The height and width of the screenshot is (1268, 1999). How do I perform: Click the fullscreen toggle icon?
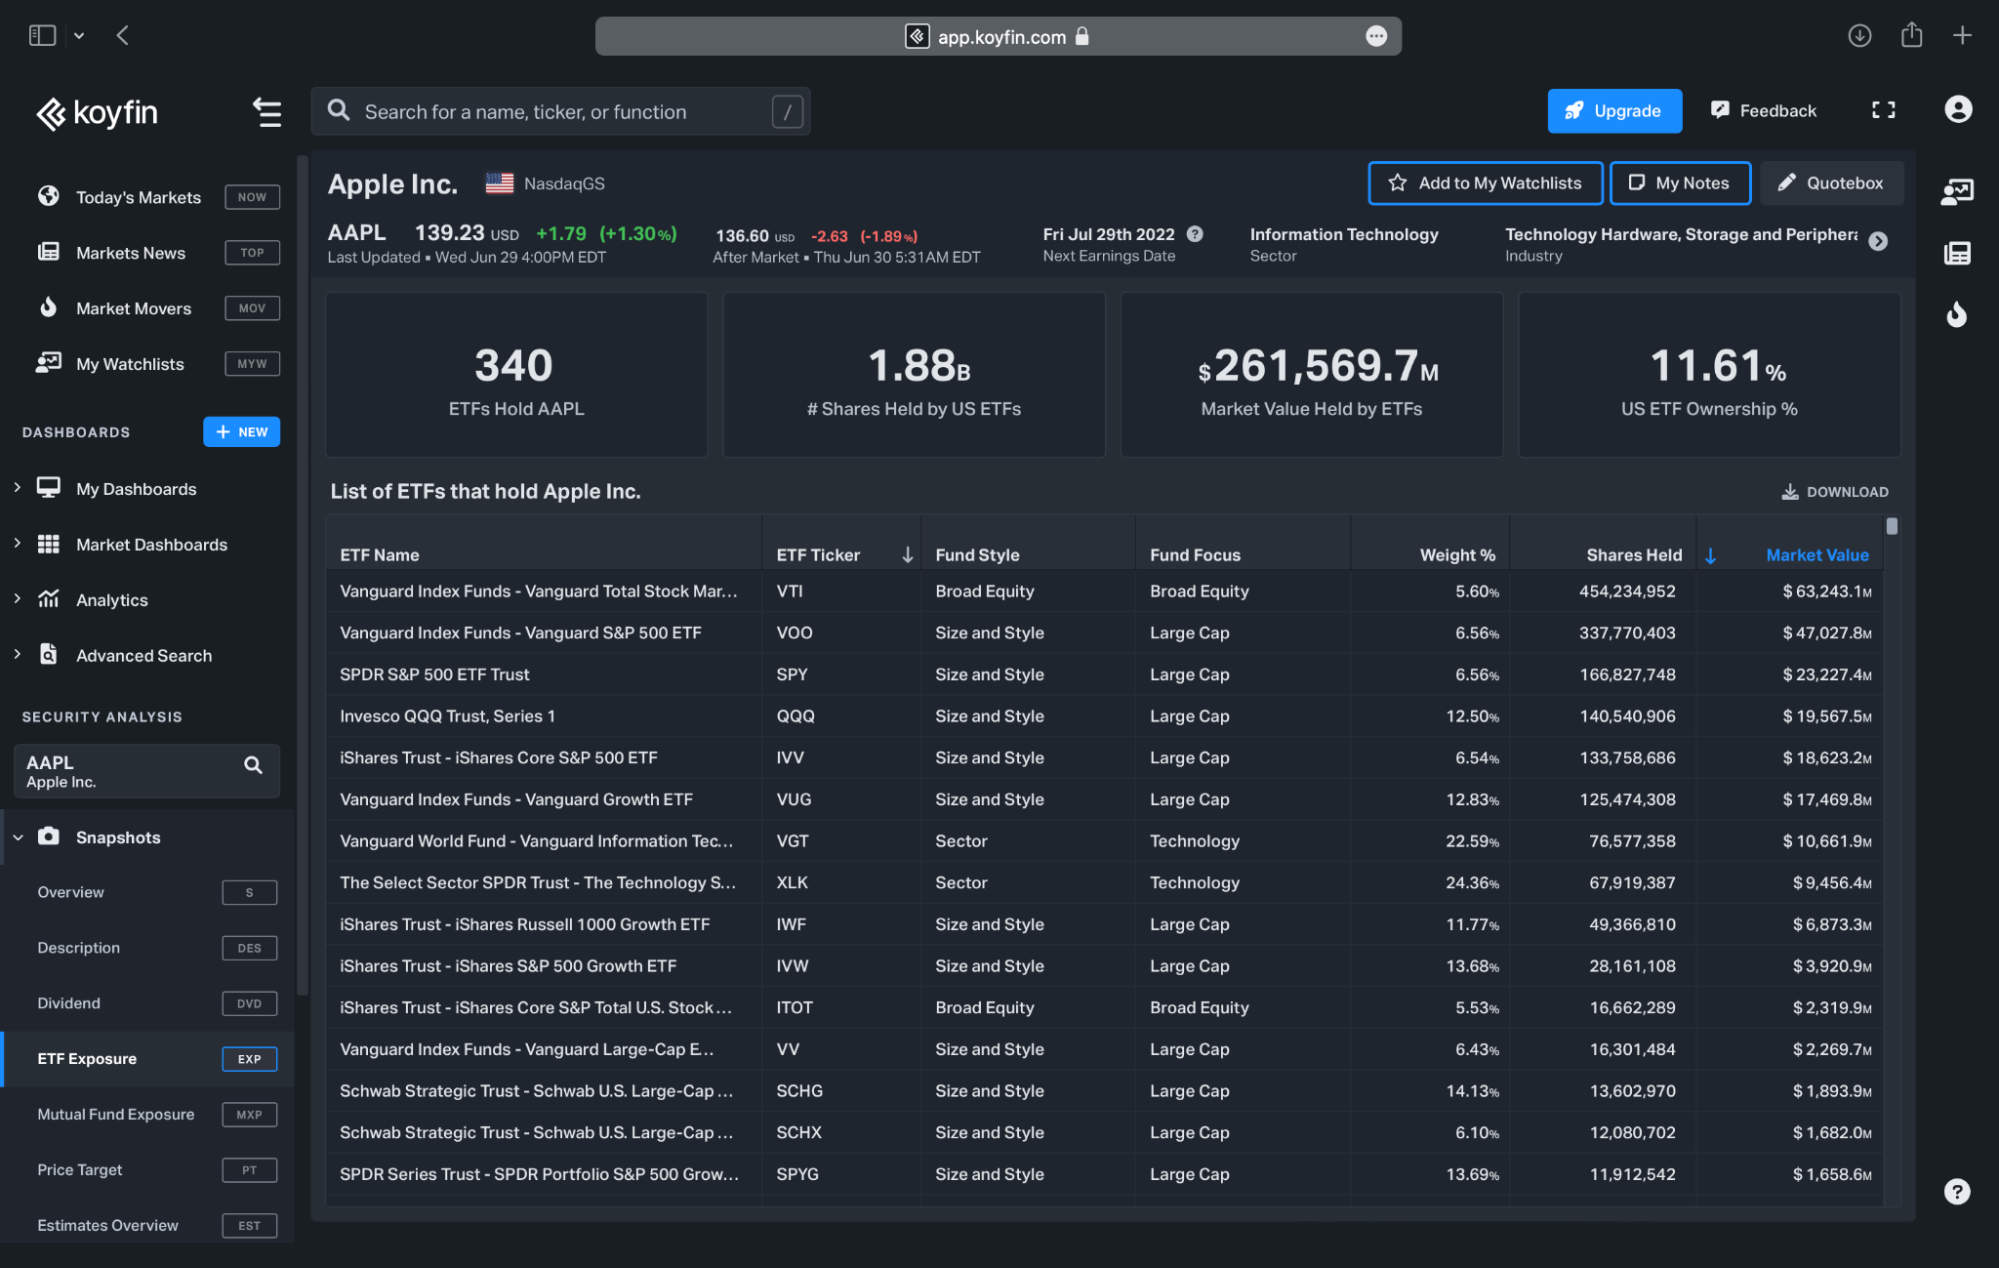click(x=1883, y=110)
